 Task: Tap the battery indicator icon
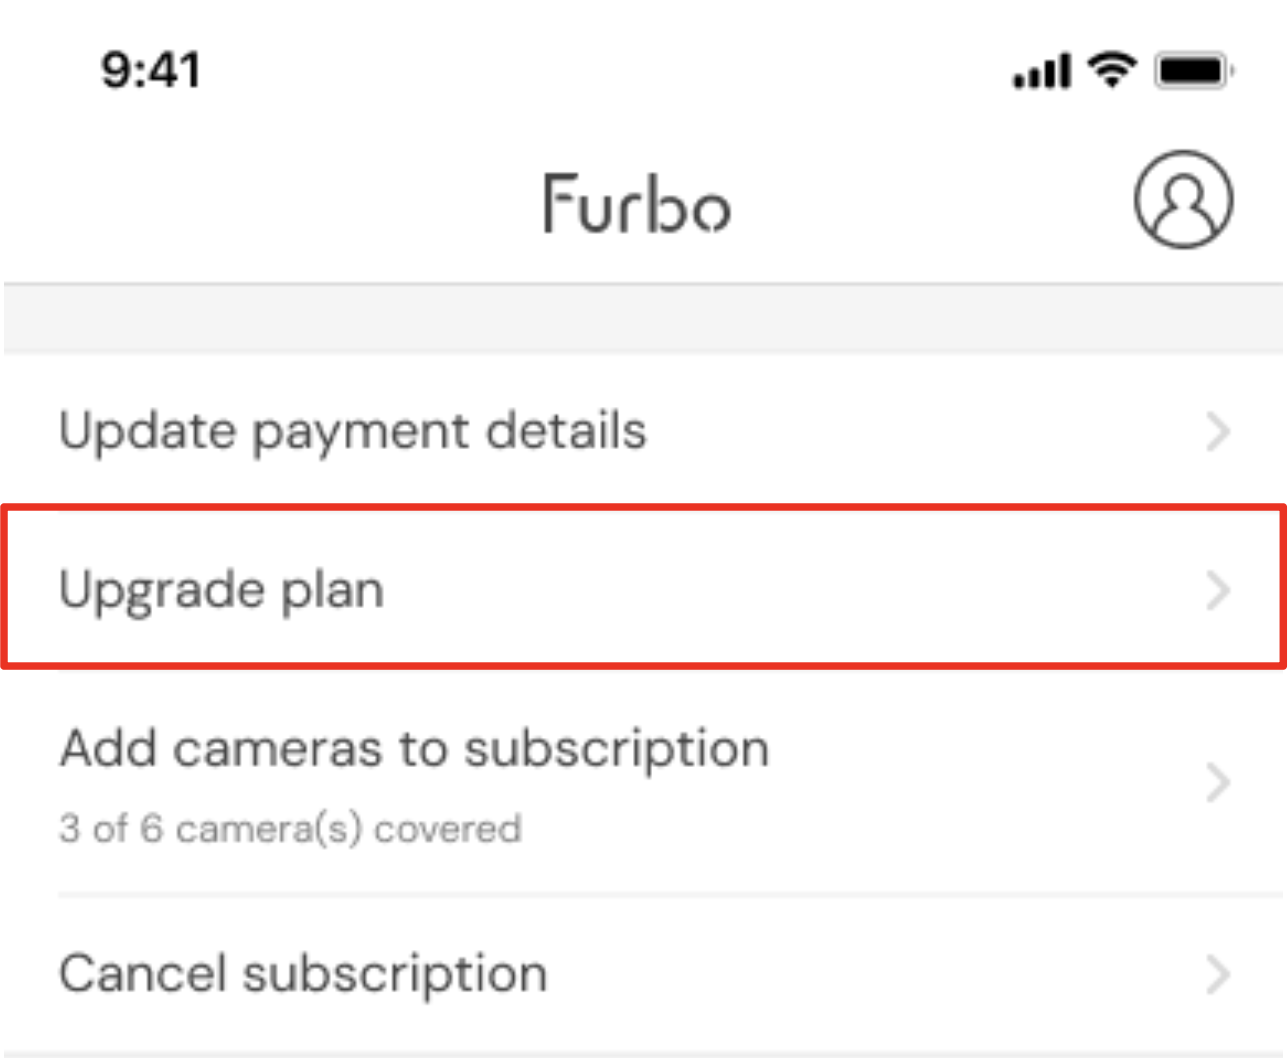pyautogui.click(x=1193, y=71)
